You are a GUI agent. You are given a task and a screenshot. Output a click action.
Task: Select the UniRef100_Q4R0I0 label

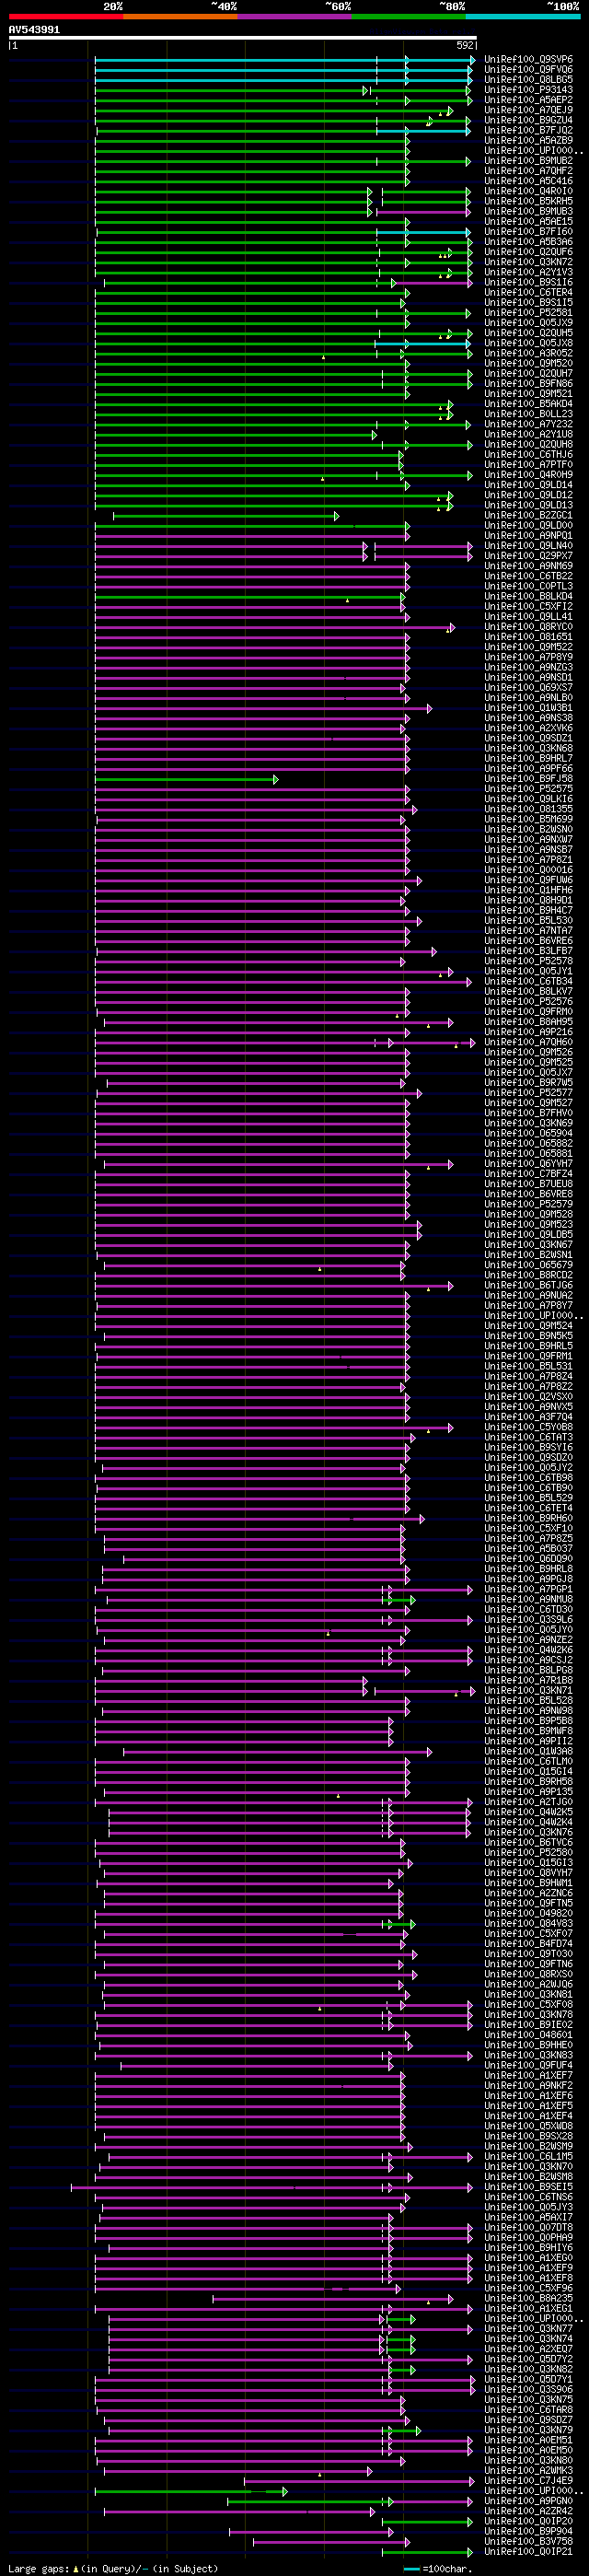coord(528,191)
